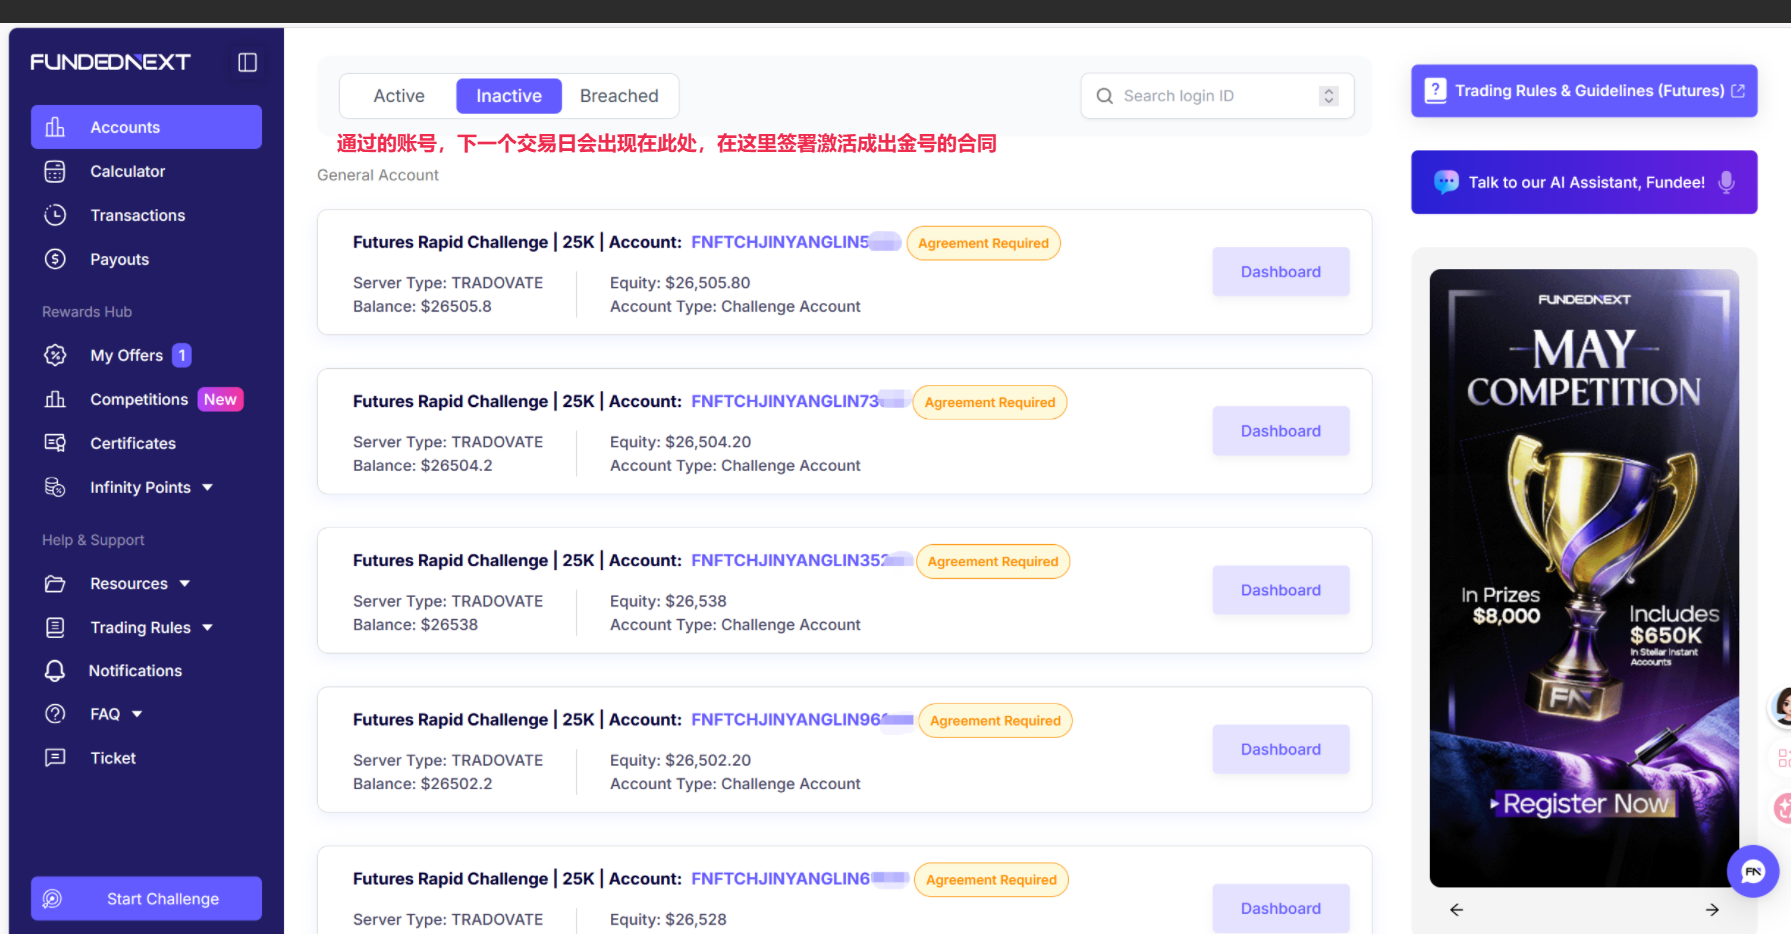Open the search login ID stepper arrows
The height and width of the screenshot is (934, 1791).
click(1328, 96)
